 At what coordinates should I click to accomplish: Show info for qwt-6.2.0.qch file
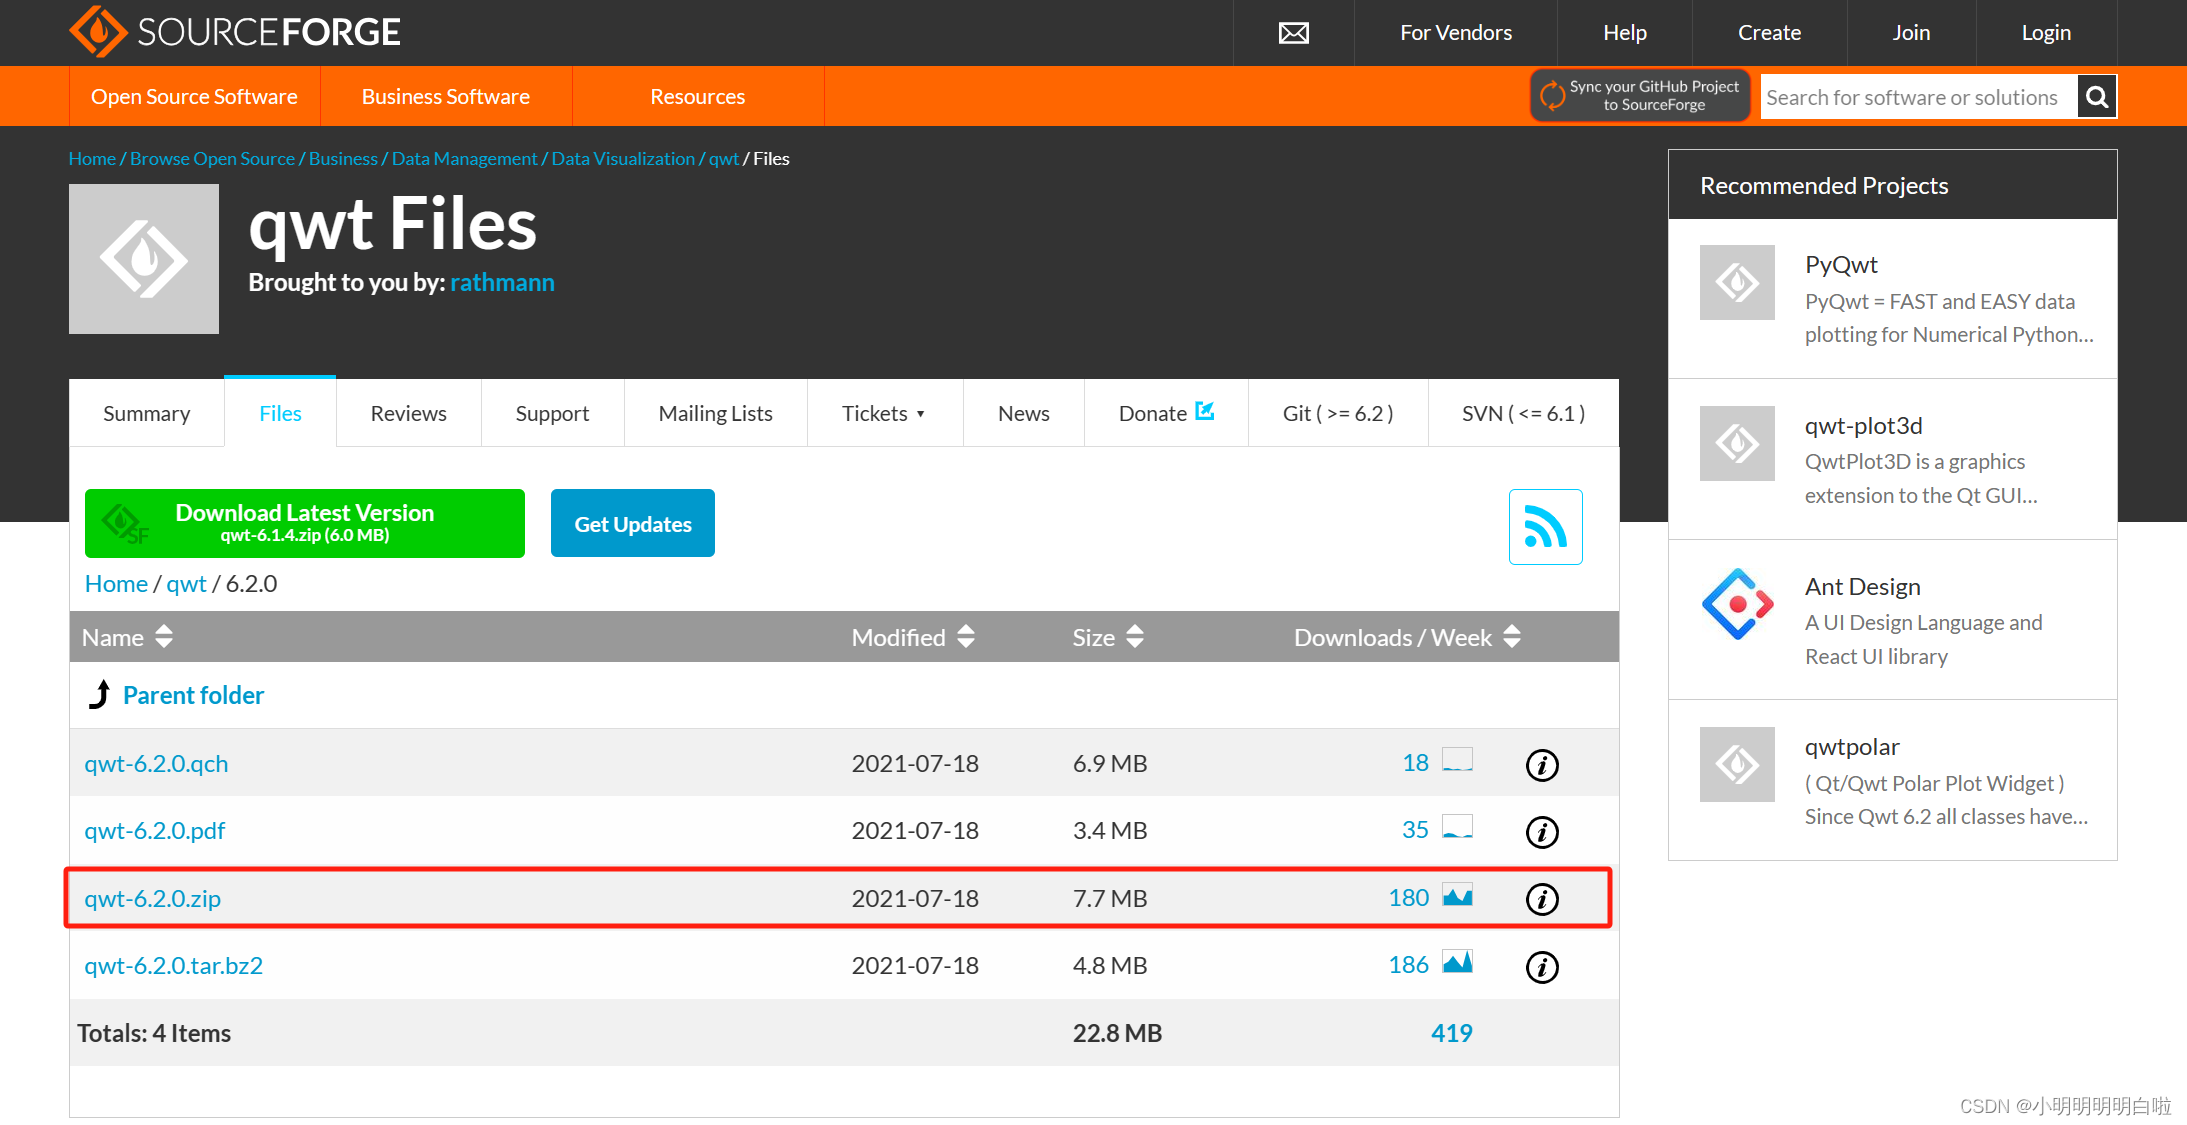click(x=1541, y=765)
